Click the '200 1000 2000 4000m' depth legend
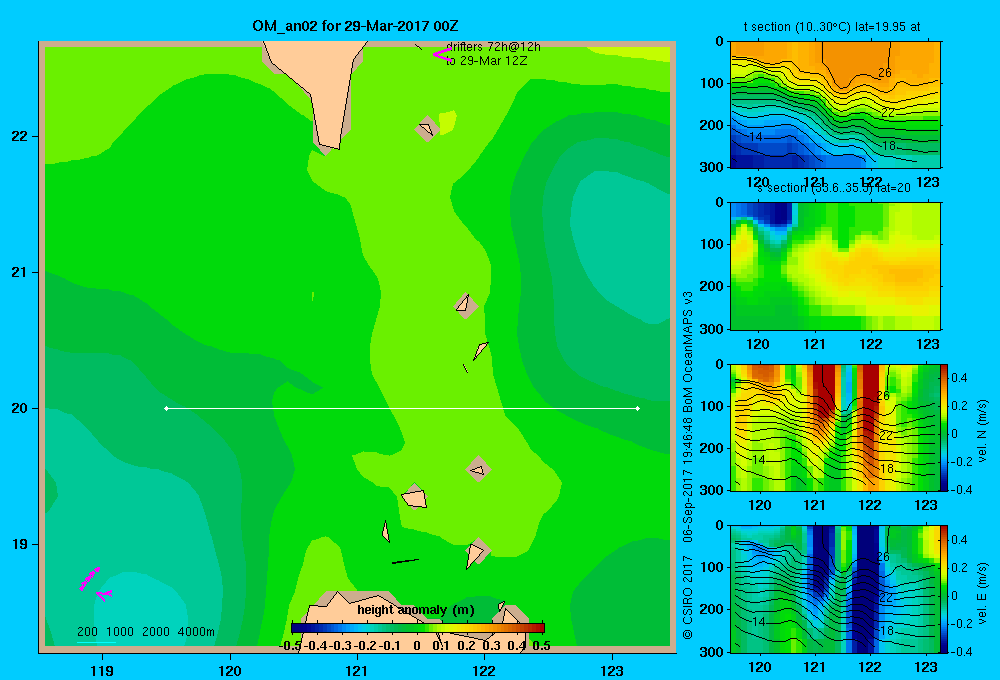 [x=145, y=632]
